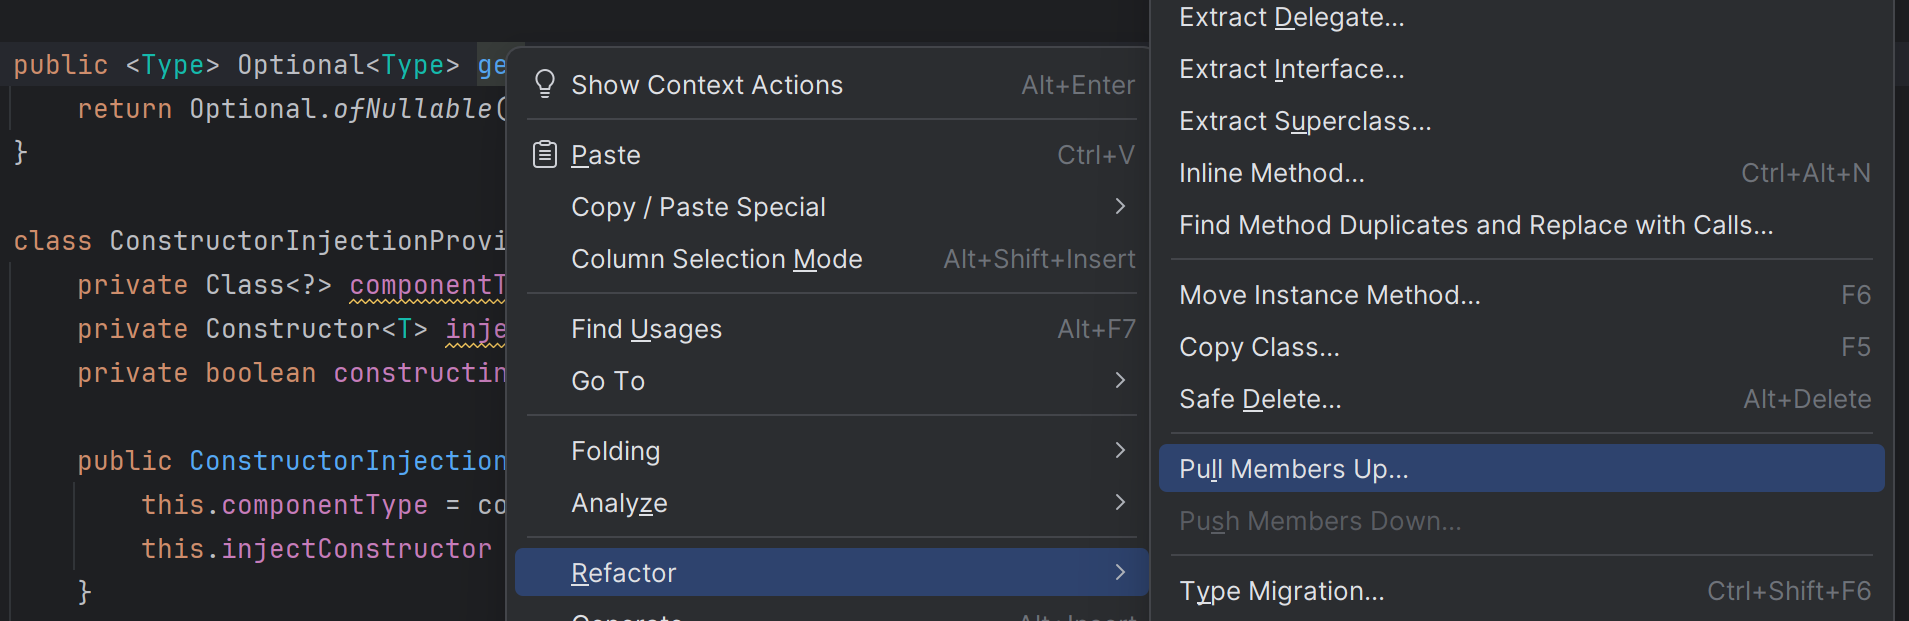Open the Analyze submenu arrow
The height and width of the screenshot is (621, 1909).
(x=1120, y=502)
